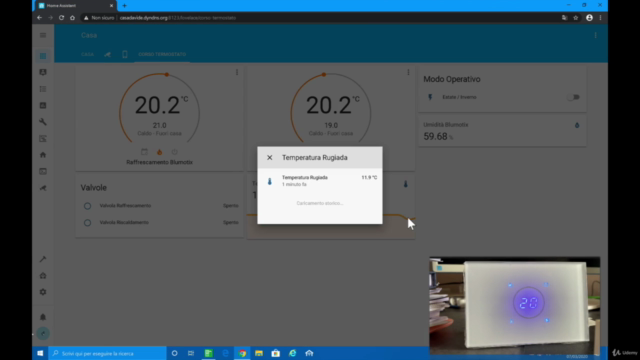
Task: Open the Windows Start menu
Action: pyautogui.click(x=40, y=353)
